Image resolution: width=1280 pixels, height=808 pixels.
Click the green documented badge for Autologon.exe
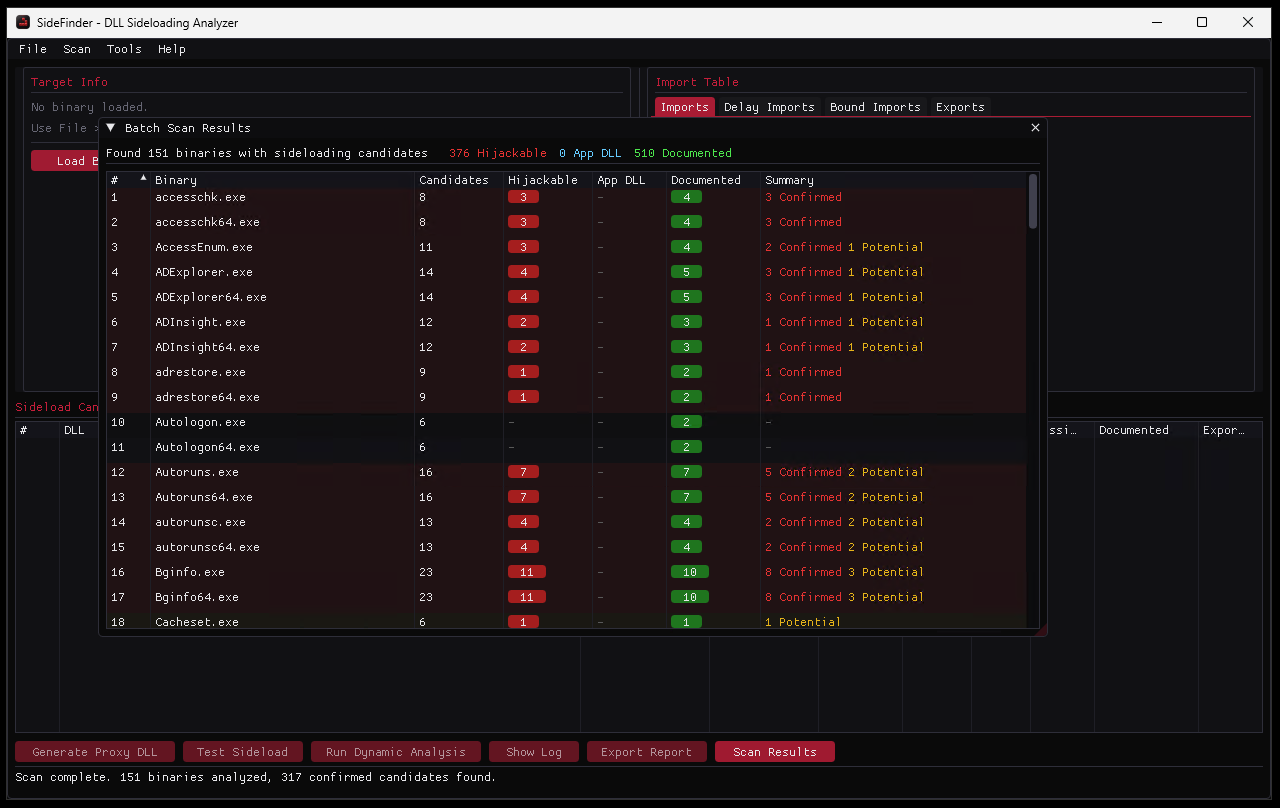[x=686, y=422]
